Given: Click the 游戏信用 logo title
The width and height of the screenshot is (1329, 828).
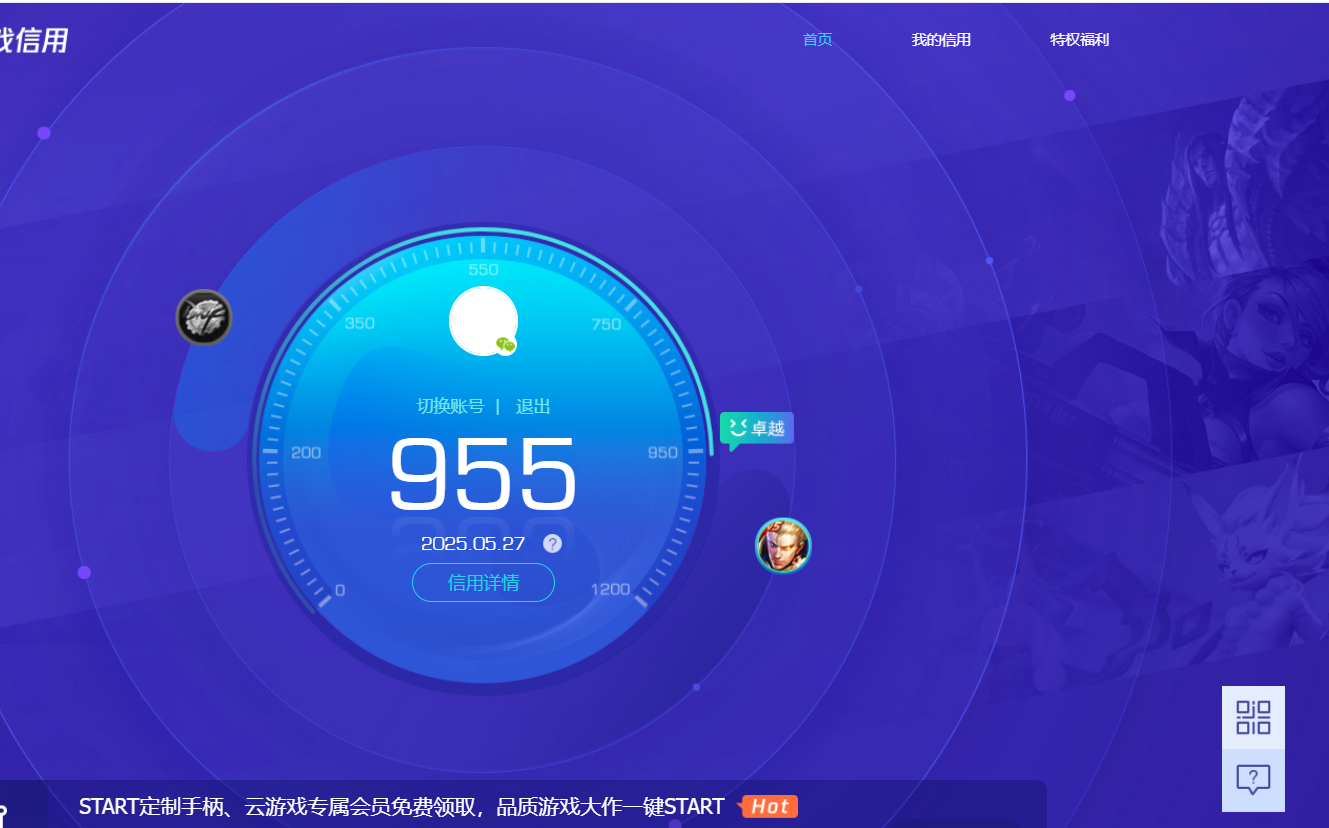Looking at the screenshot, I should [33, 41].
